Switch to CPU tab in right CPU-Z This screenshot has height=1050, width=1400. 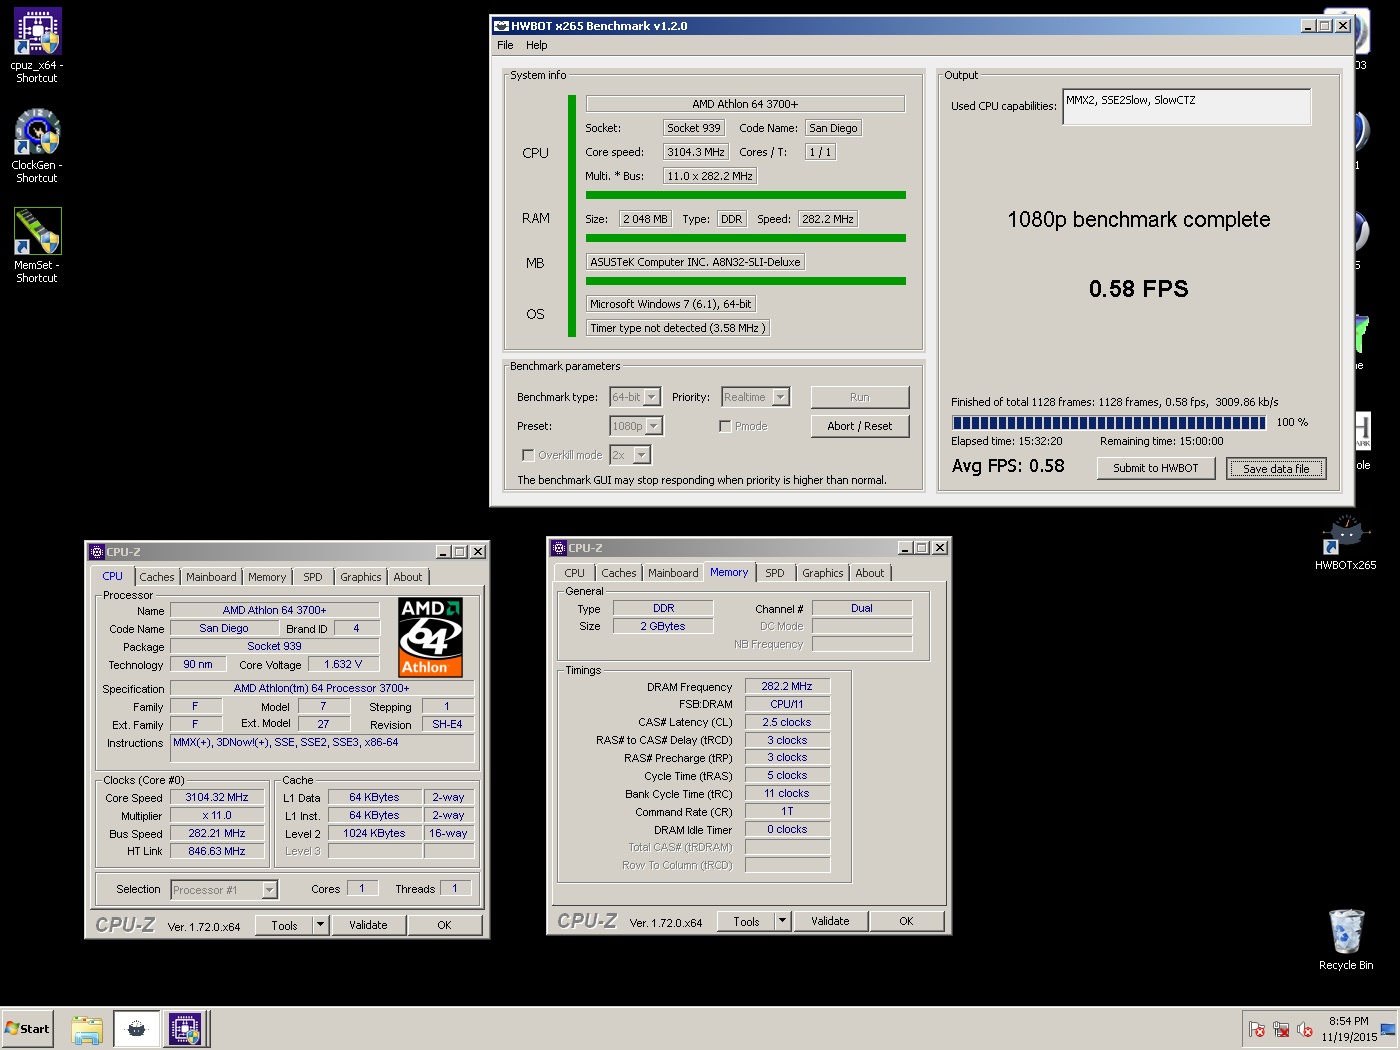pyautogui.click(x=574, y=573)
